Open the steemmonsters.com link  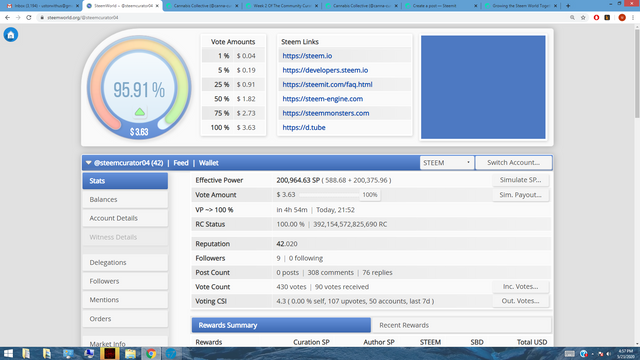[x=326, y=113]
